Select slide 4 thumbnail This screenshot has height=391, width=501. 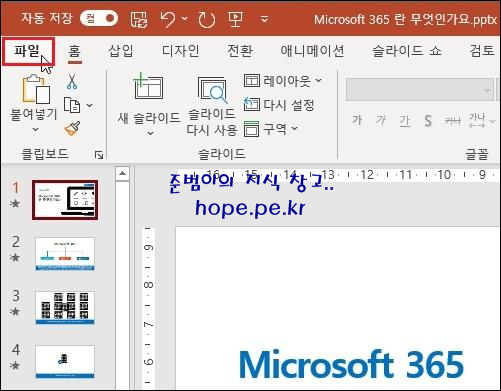point(65,362)
